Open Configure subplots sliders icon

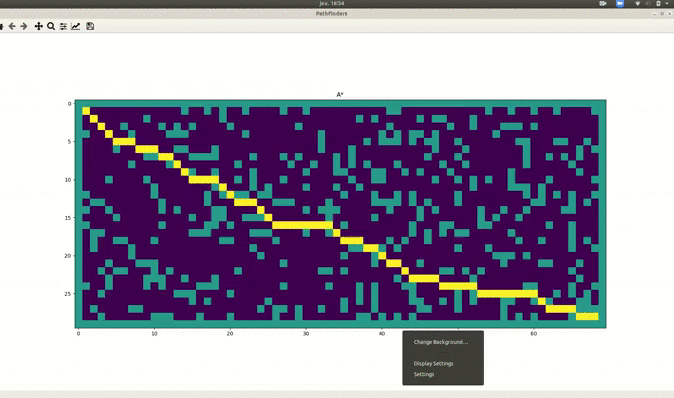[x=63, y=26]
